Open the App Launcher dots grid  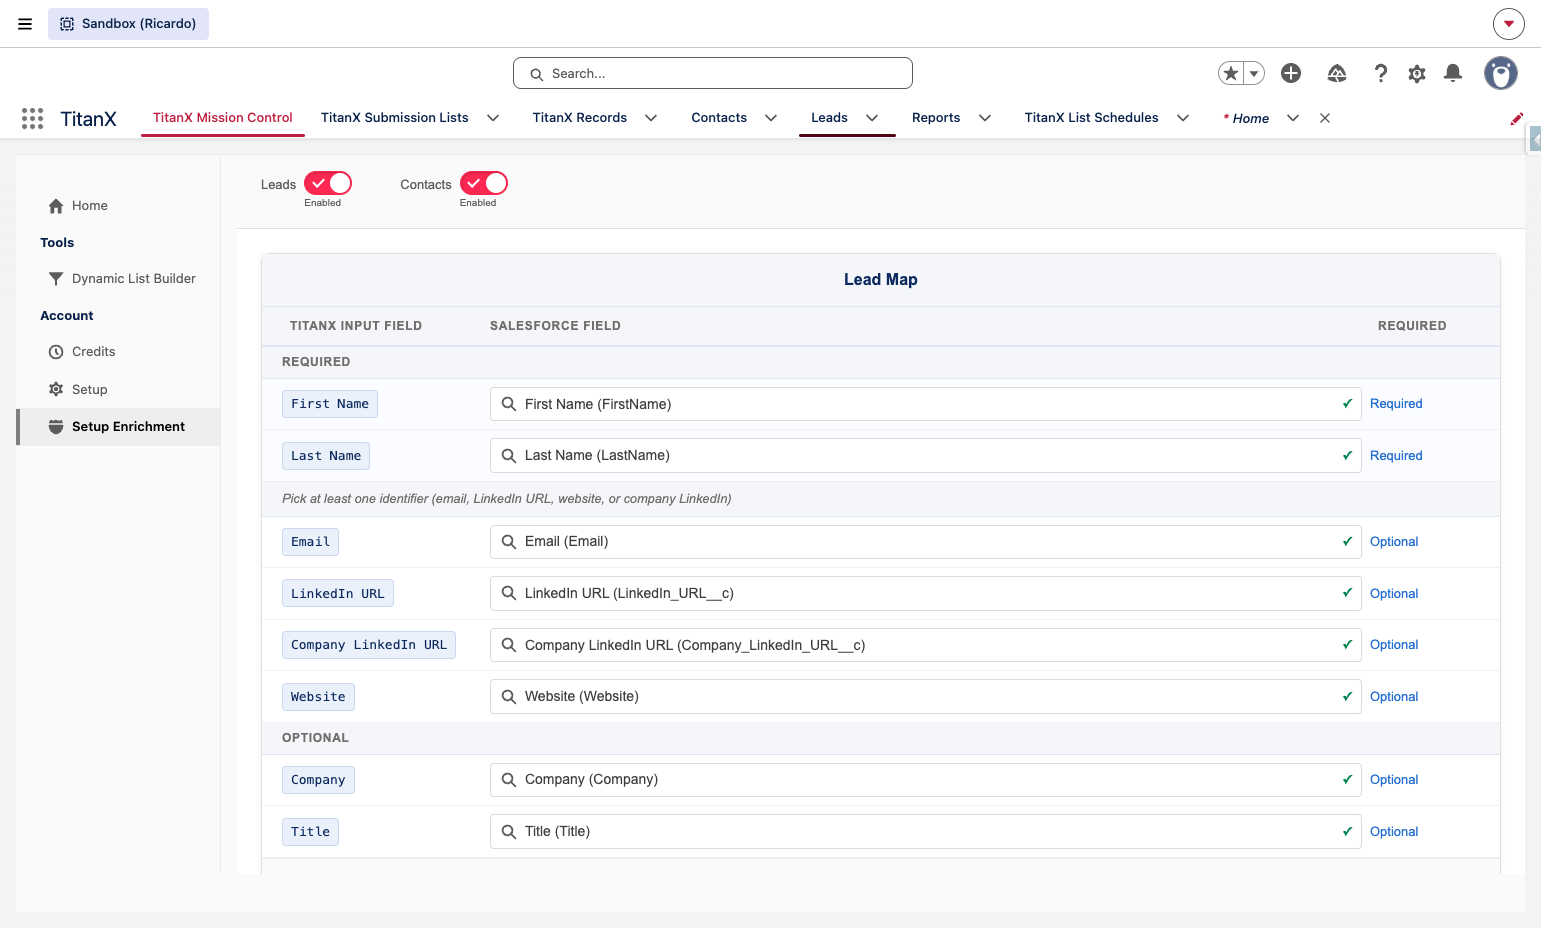click(32, 118)
